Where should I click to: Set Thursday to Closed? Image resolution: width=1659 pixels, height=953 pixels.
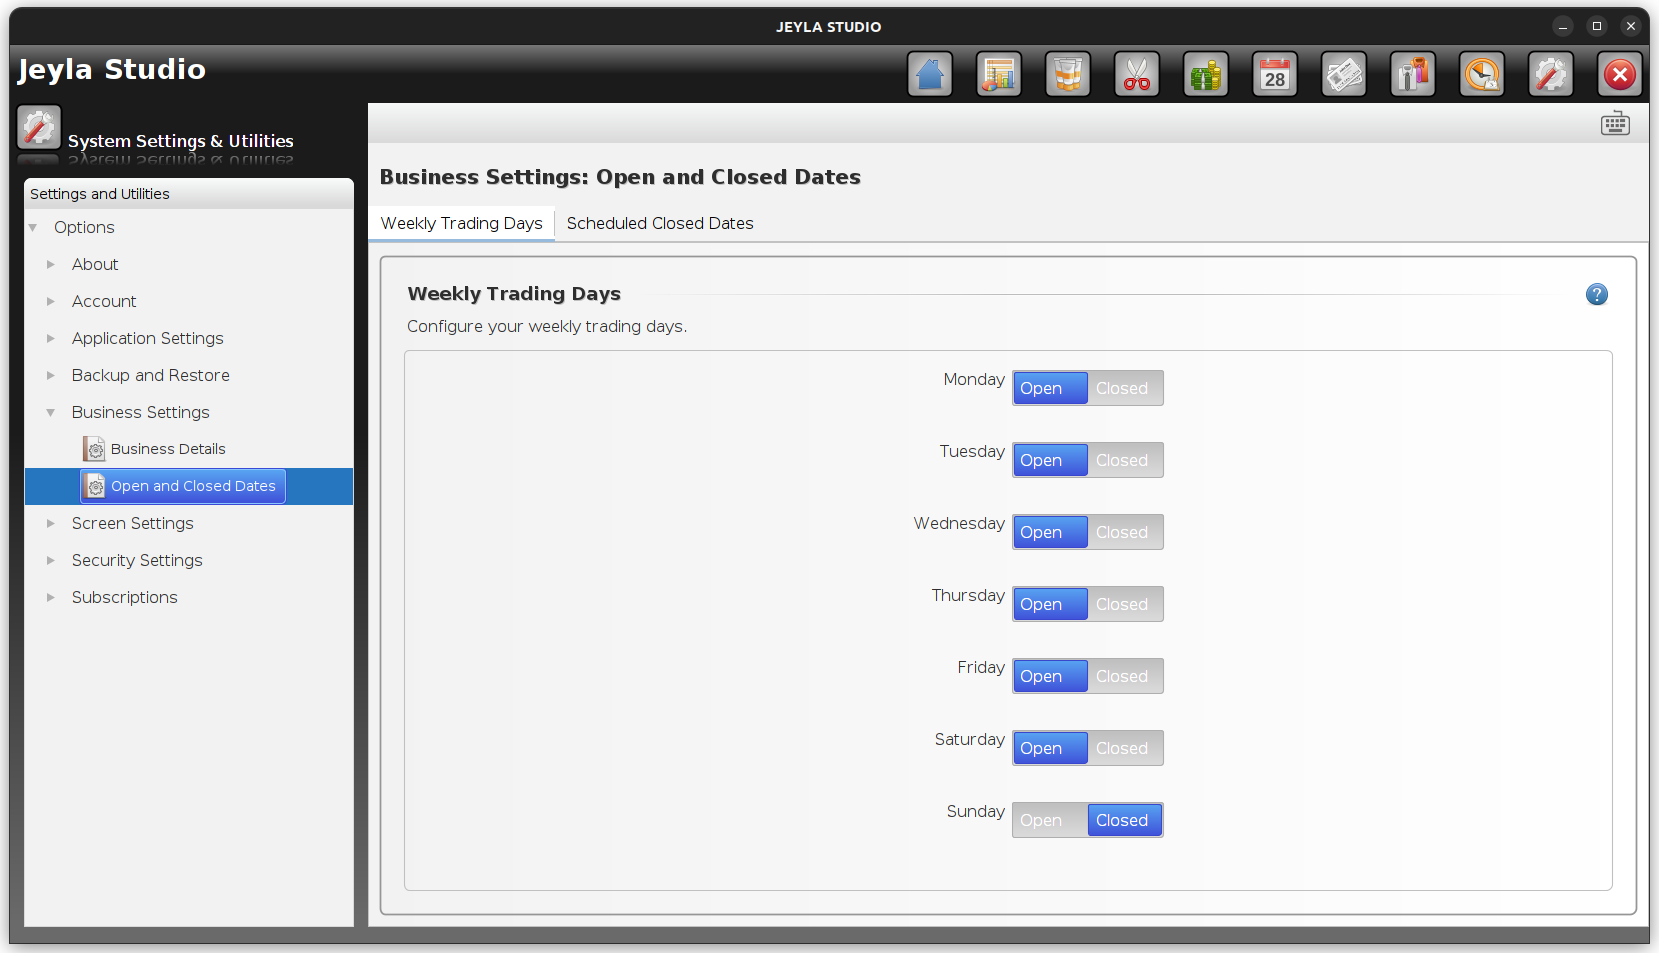tap(1125, 604)
